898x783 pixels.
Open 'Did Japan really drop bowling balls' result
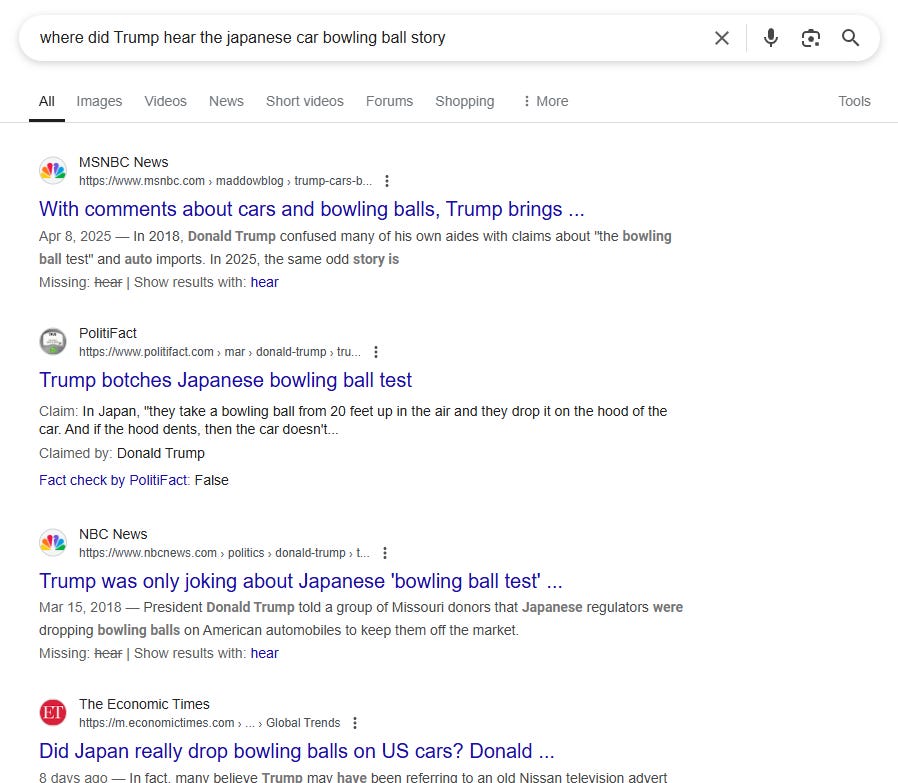point(297,751)
